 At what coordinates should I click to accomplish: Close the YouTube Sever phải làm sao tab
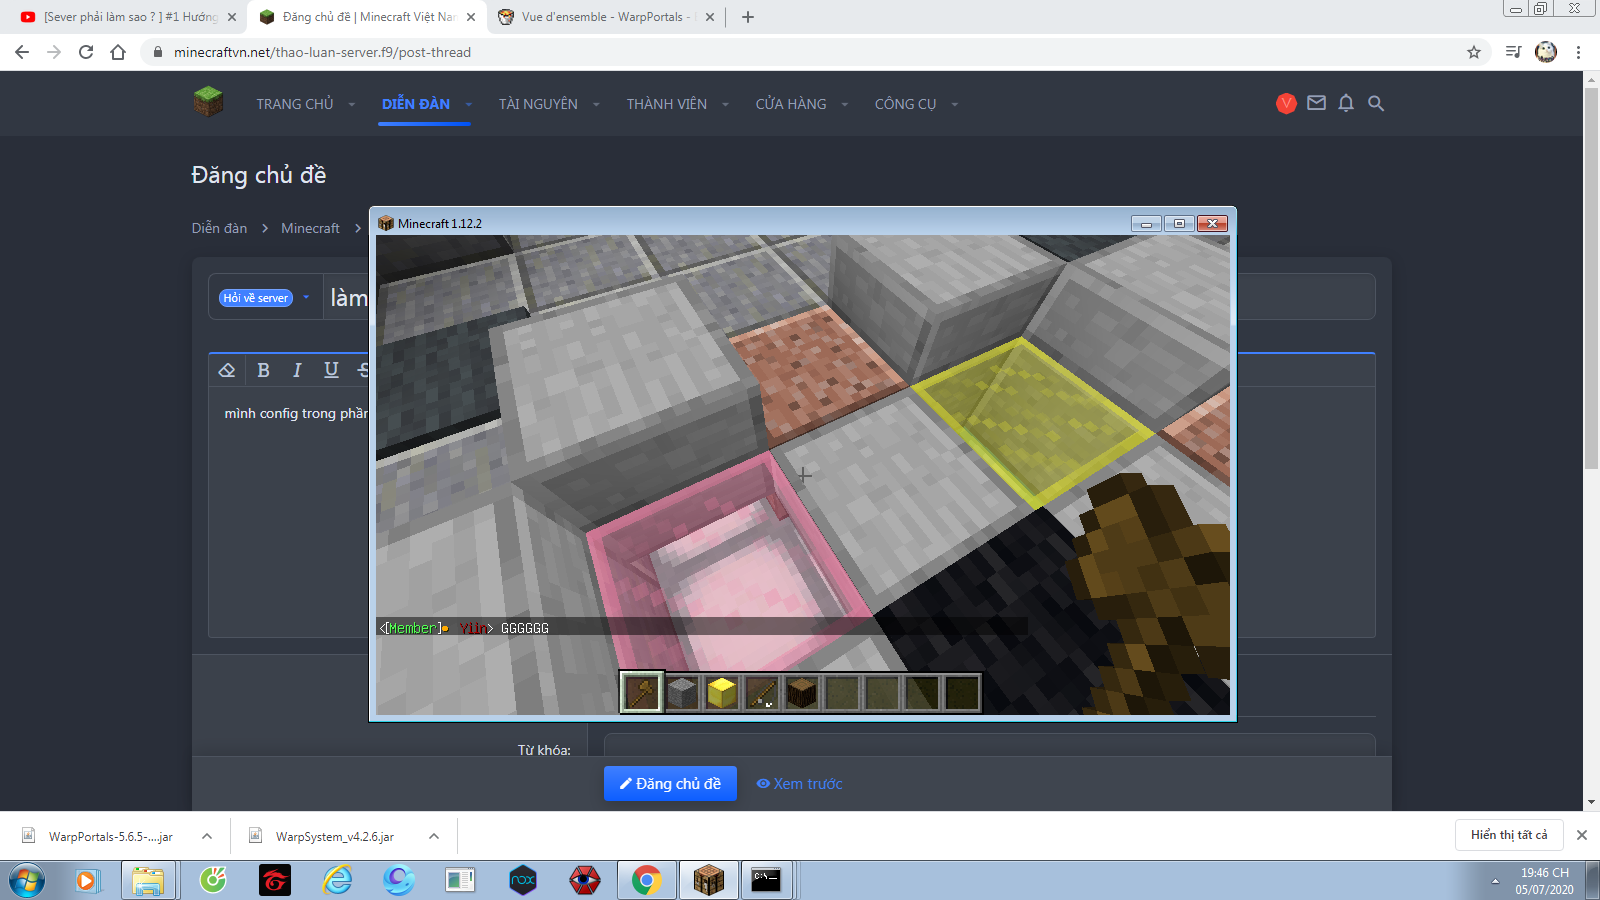(x=232, y=17)
